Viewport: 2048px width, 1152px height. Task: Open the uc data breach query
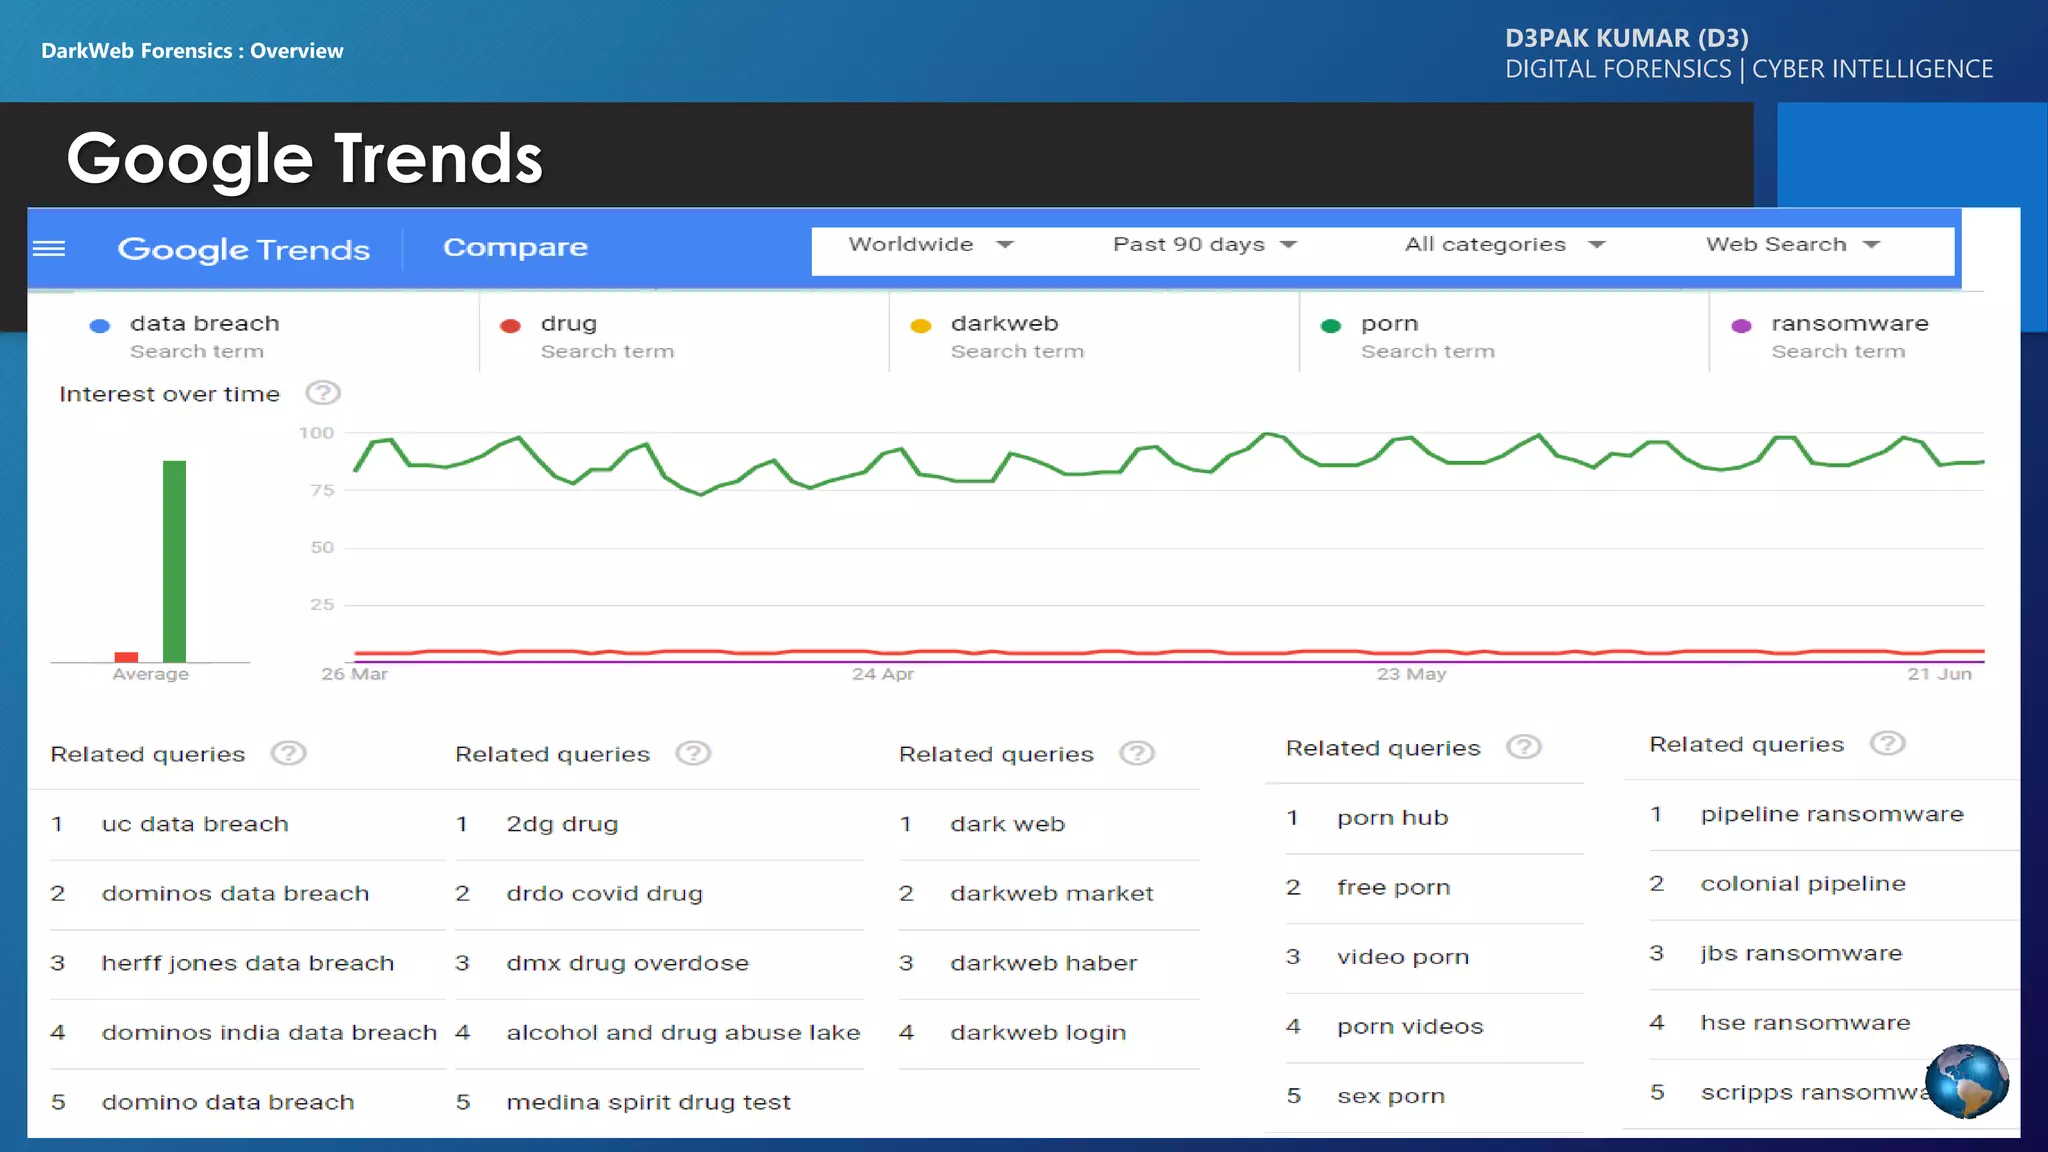pos(195,824)
